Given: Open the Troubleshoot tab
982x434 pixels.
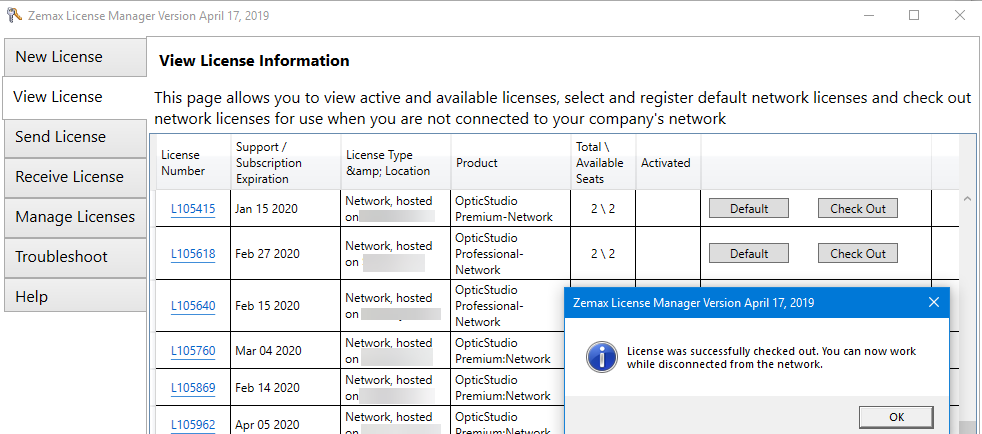Looking at the screenshot, I should pos(75,257).
